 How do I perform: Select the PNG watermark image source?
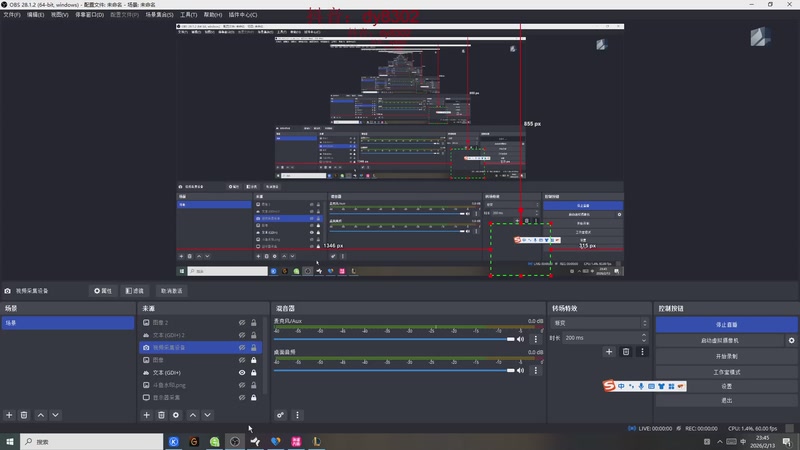point(201,385)
